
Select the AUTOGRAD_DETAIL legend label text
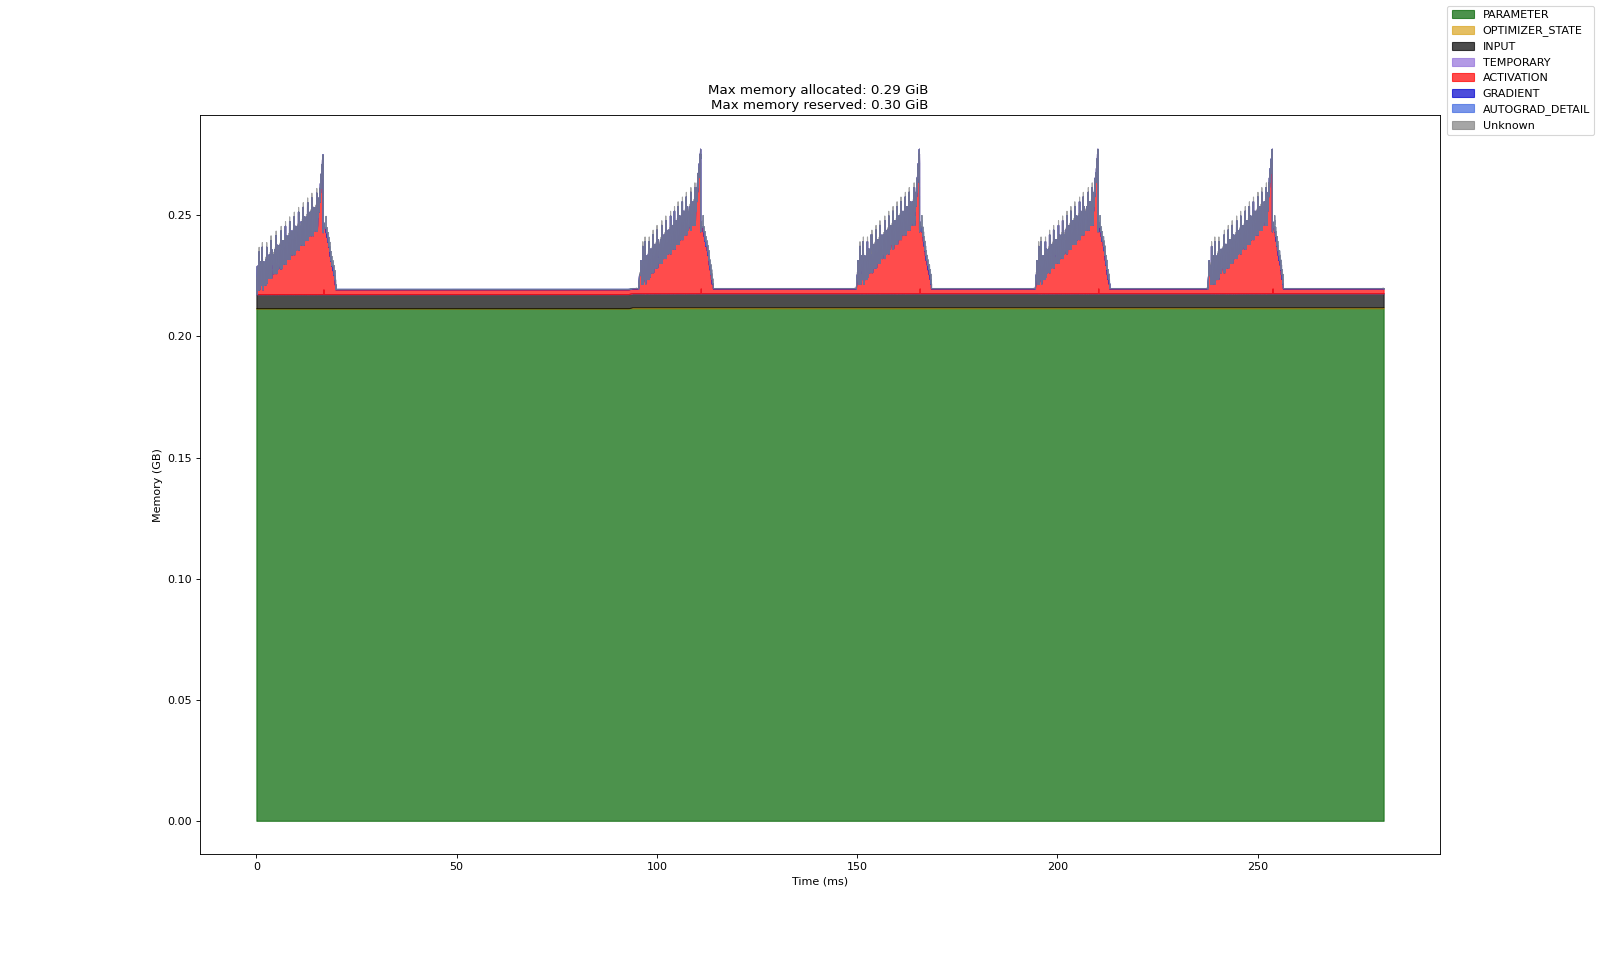(1535, 110)
